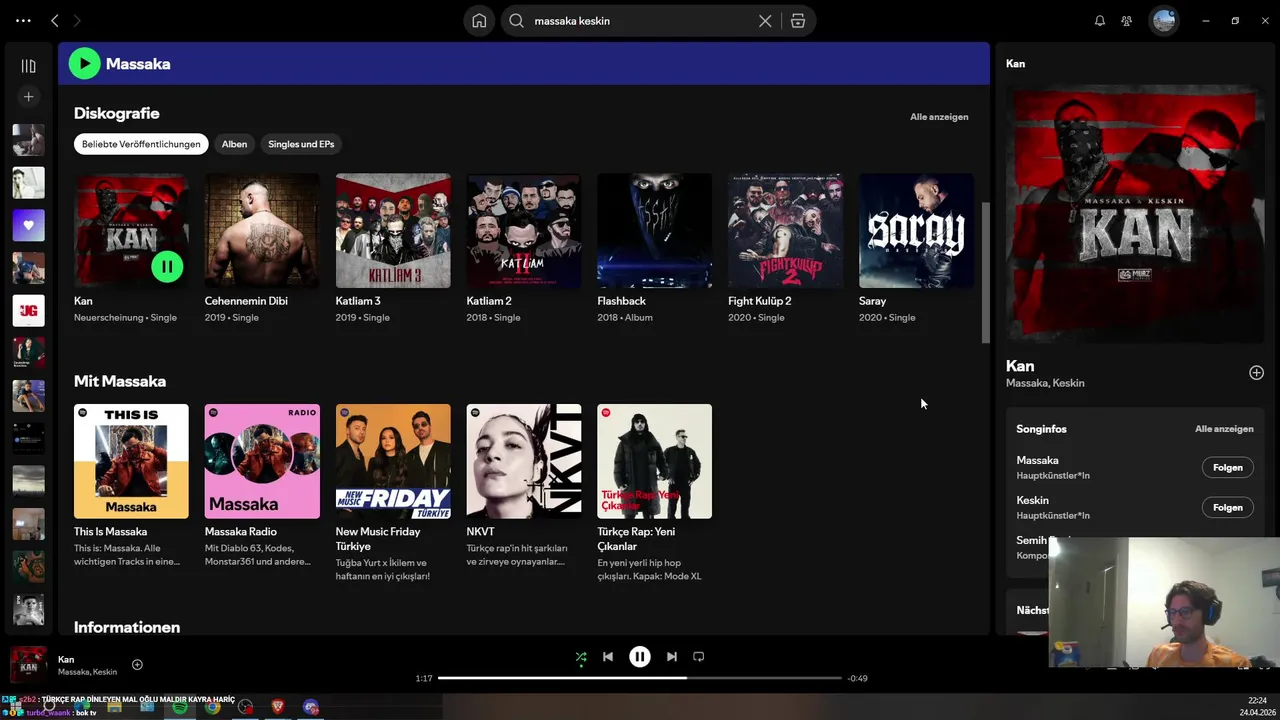The width and height of the screenshot is (1280, 720).
Task: Follow Keskin in Songinfos
Action: (x=1227, y=508)
